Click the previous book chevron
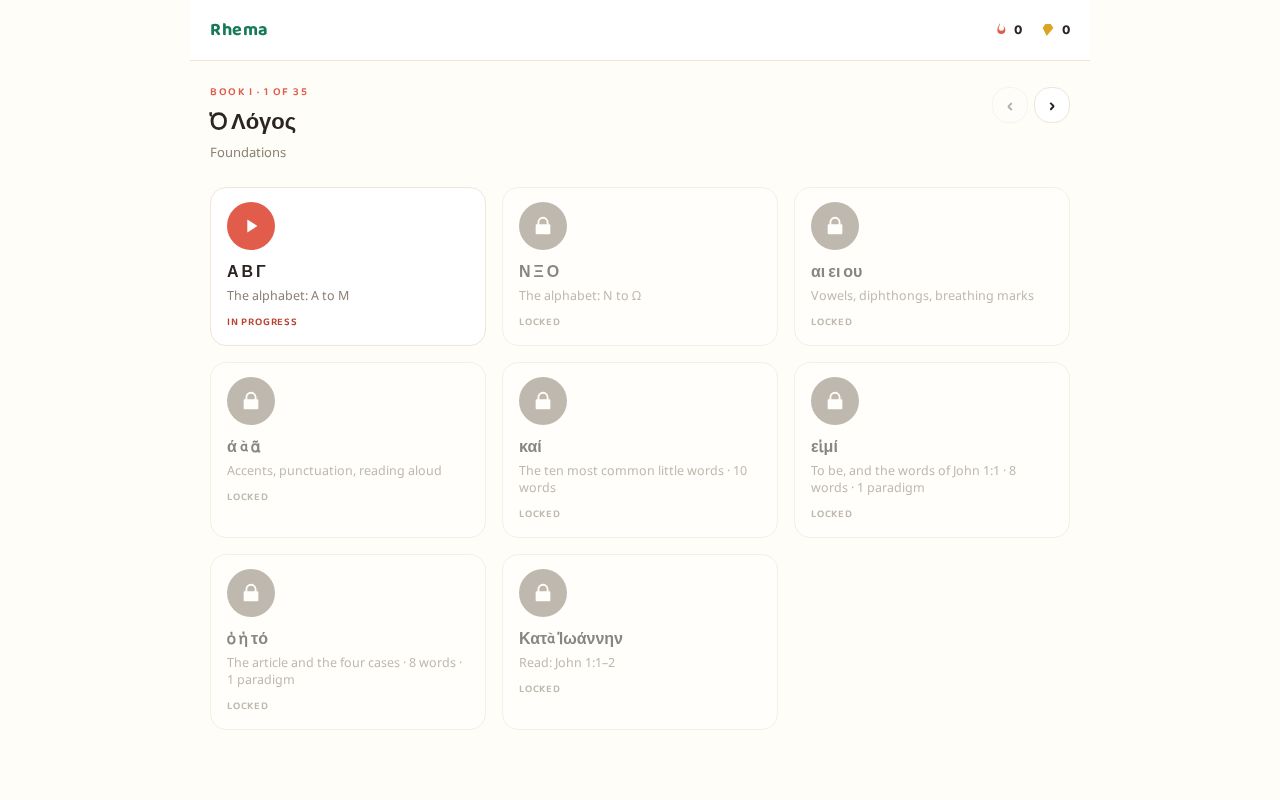 [x=1010, y=105]
